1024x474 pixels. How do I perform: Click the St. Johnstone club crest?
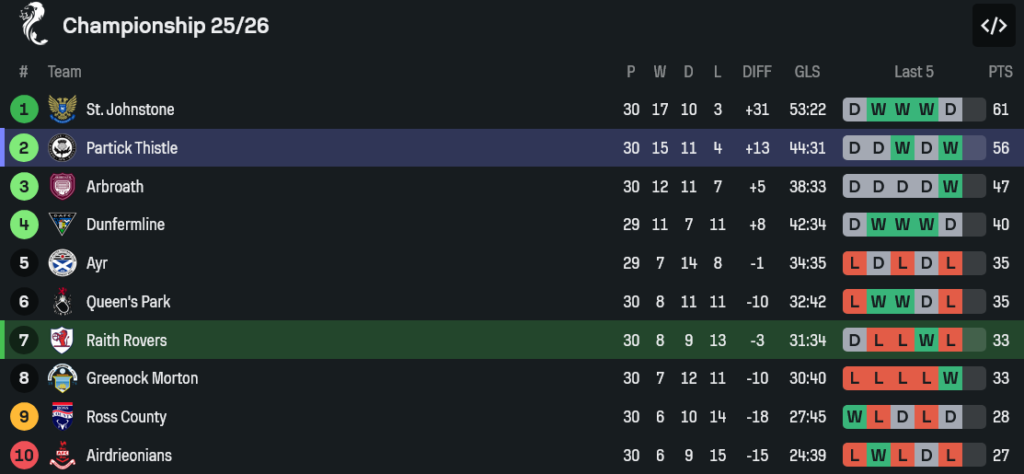63,109
